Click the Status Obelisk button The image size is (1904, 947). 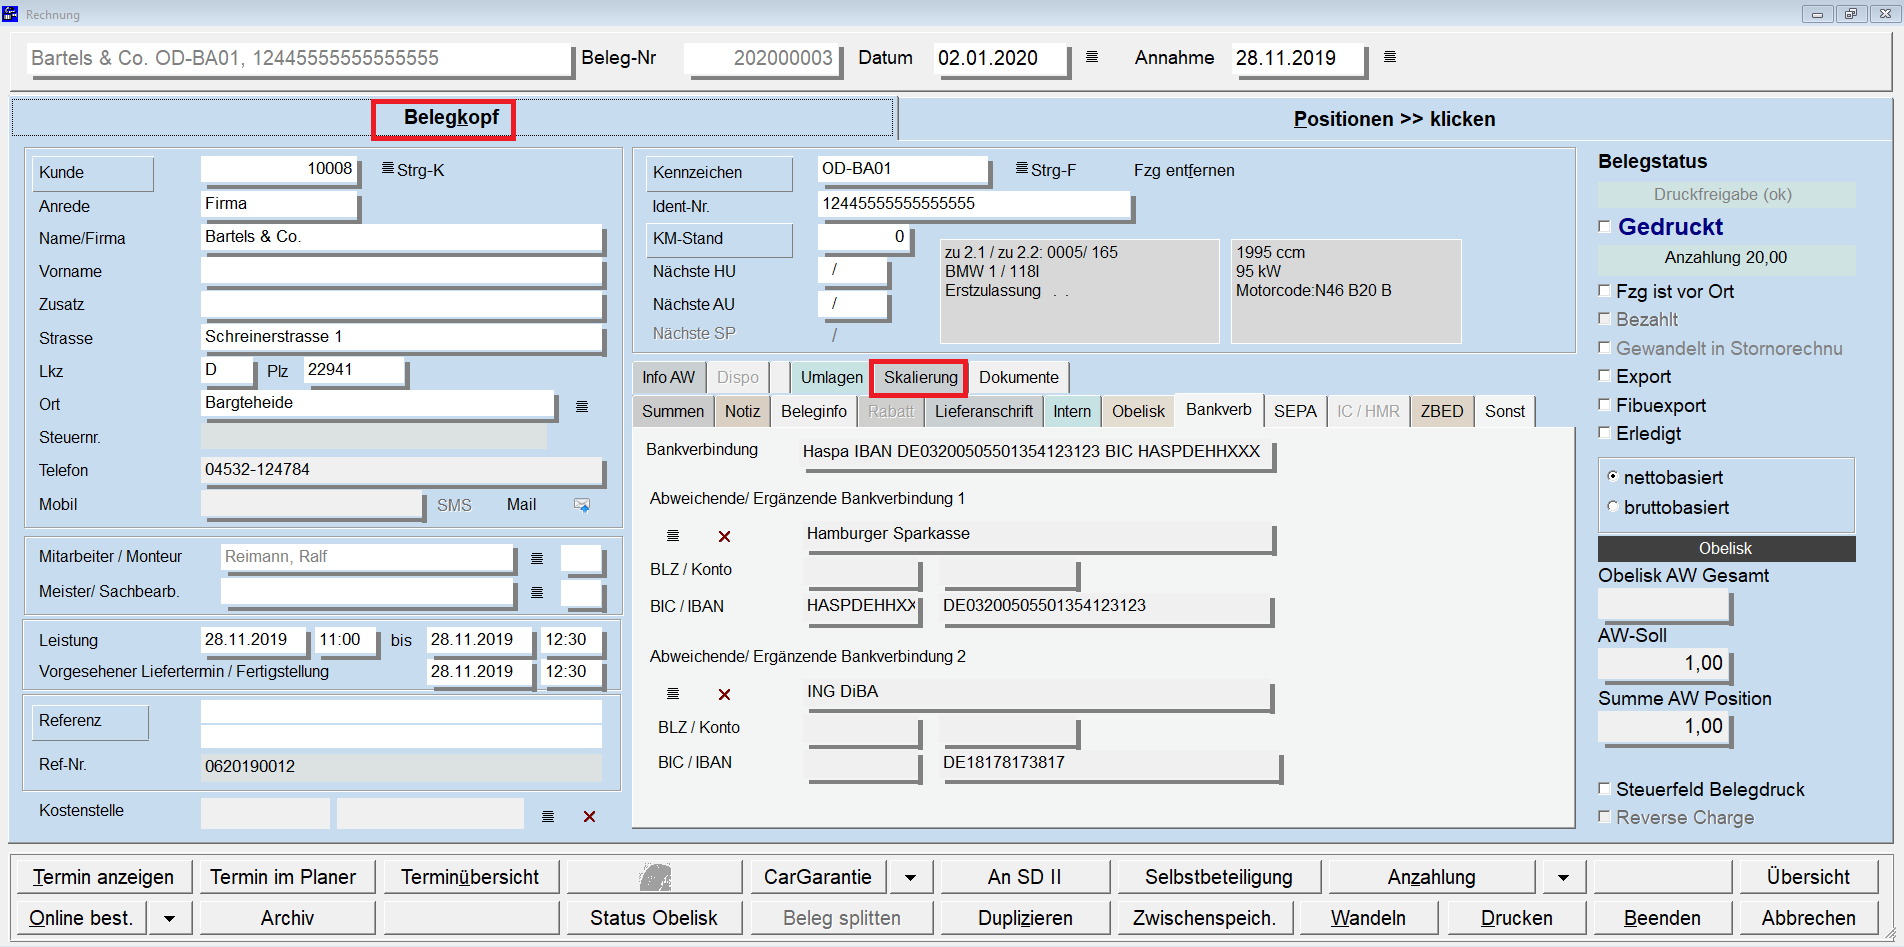pos(654,918)
